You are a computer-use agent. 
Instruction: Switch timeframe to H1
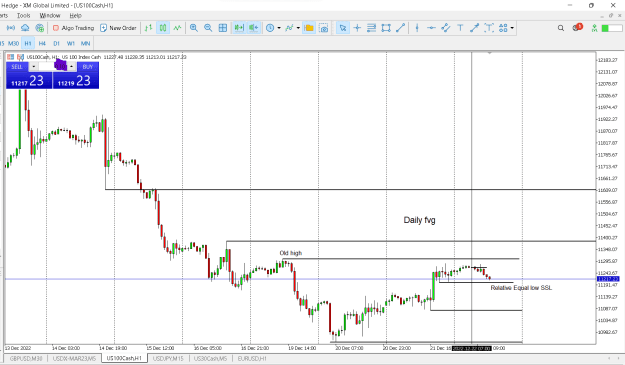pos(28,43)
